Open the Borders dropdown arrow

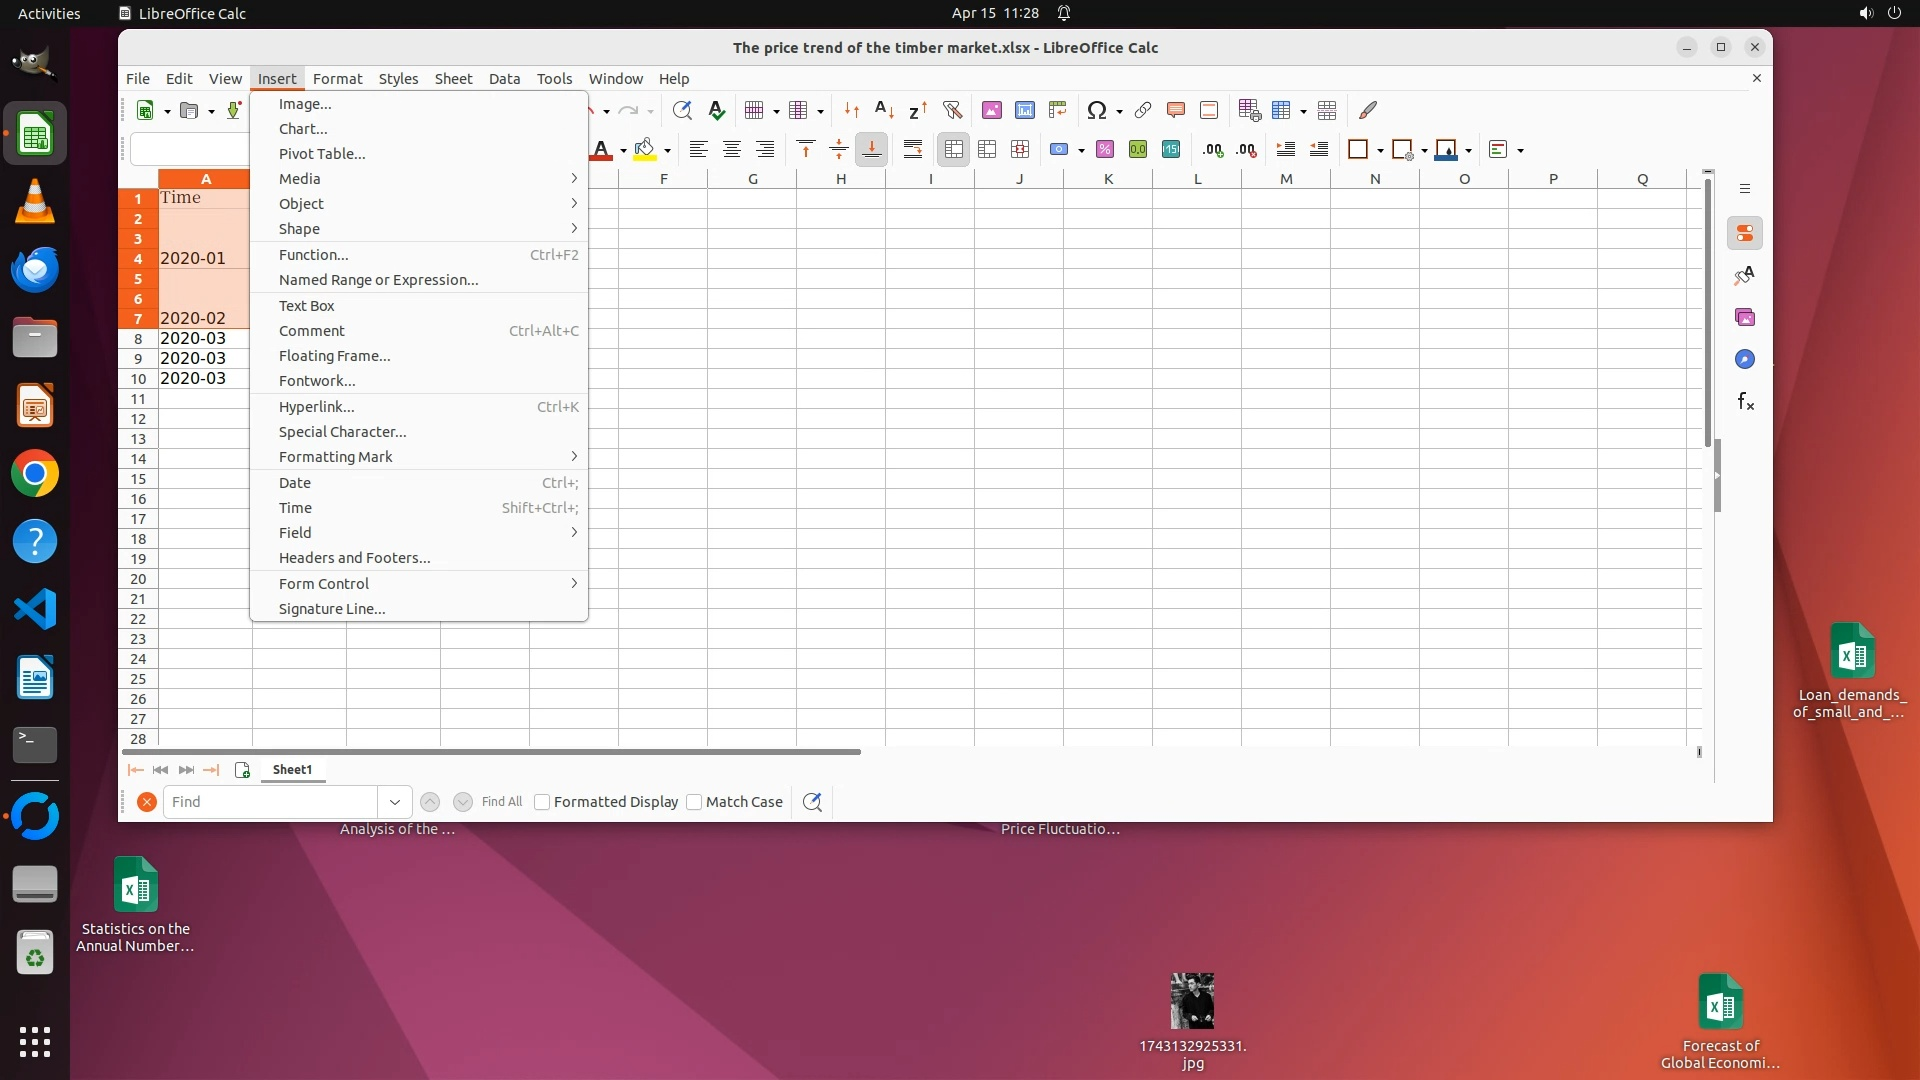1380,151
